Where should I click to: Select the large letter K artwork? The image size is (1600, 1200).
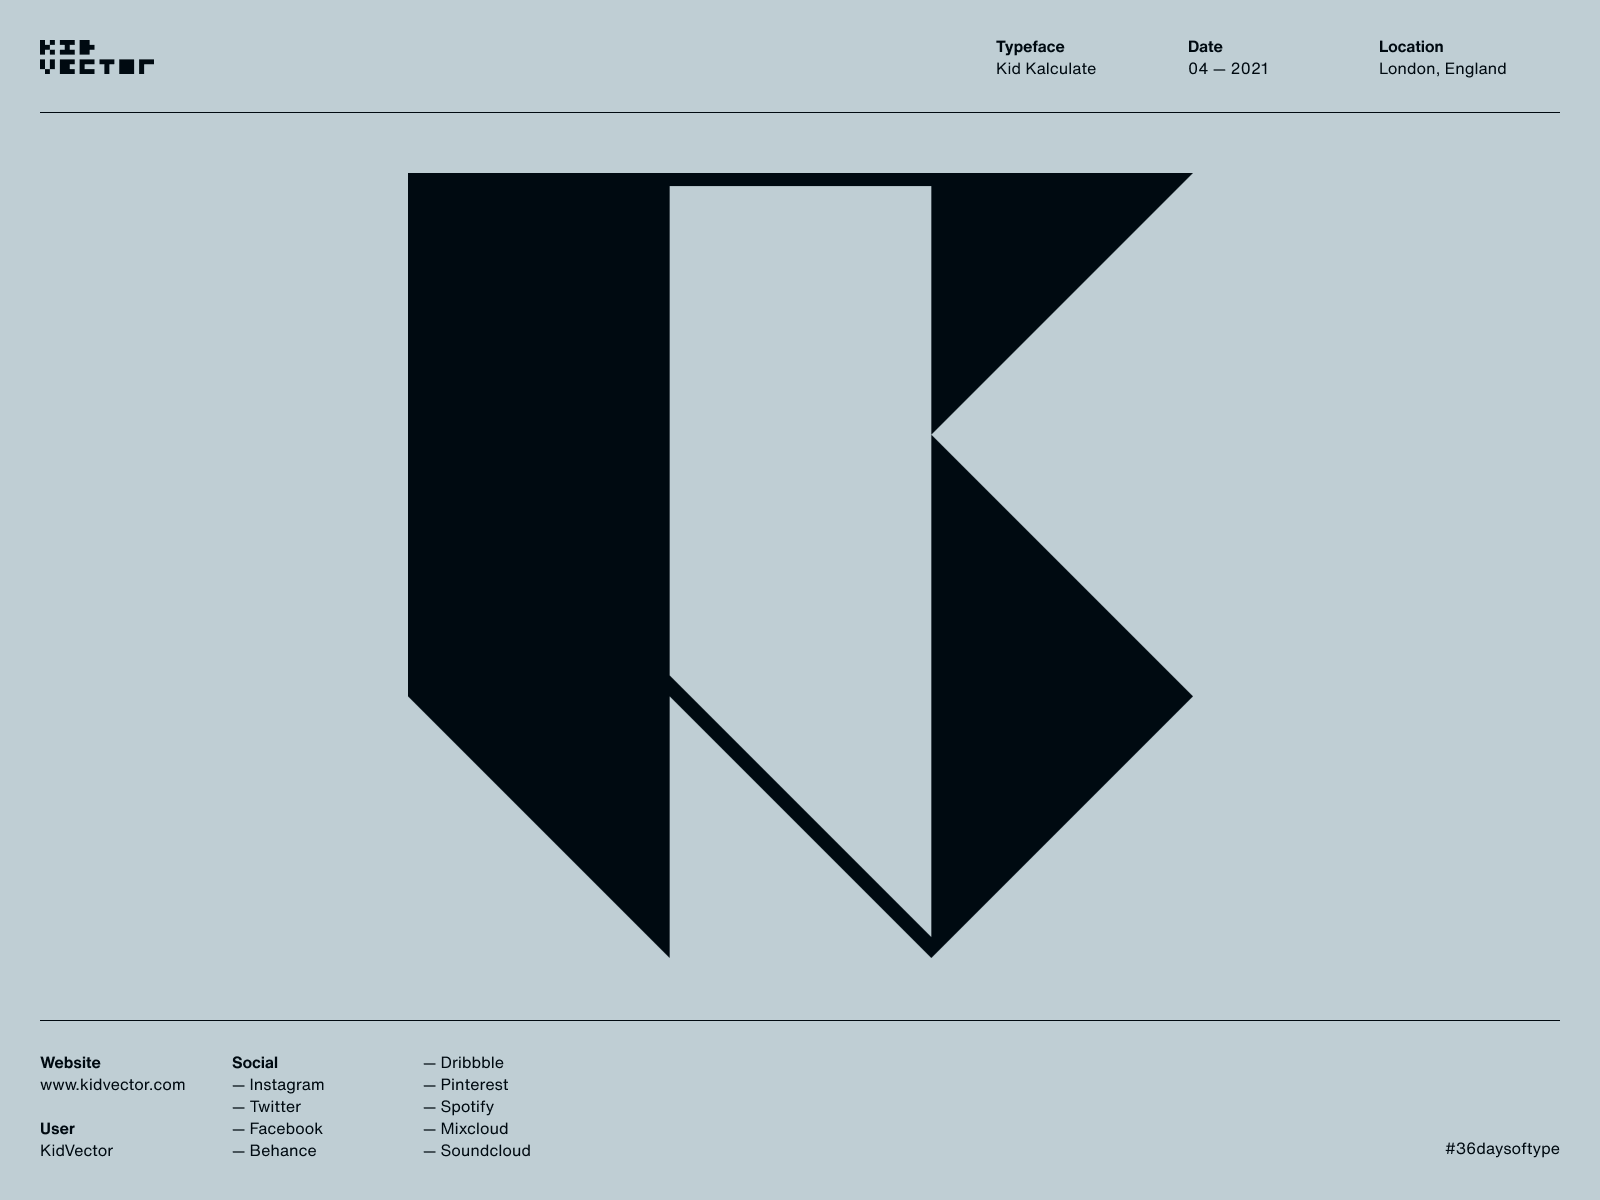[x=800, y=560]
